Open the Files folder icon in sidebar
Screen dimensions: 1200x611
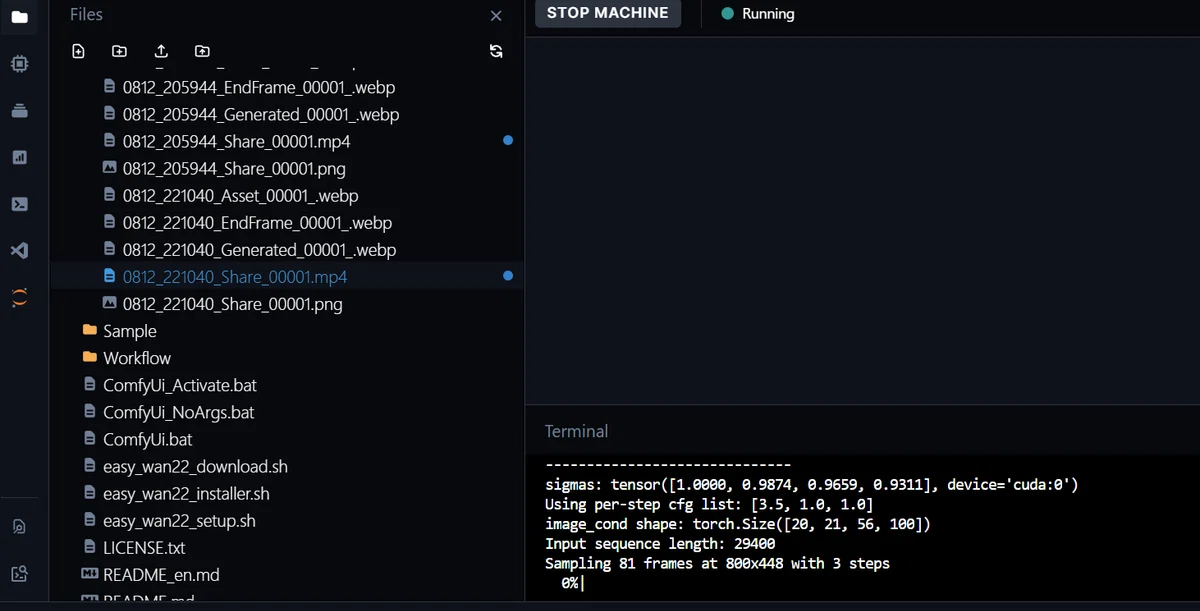click(19, 16)
